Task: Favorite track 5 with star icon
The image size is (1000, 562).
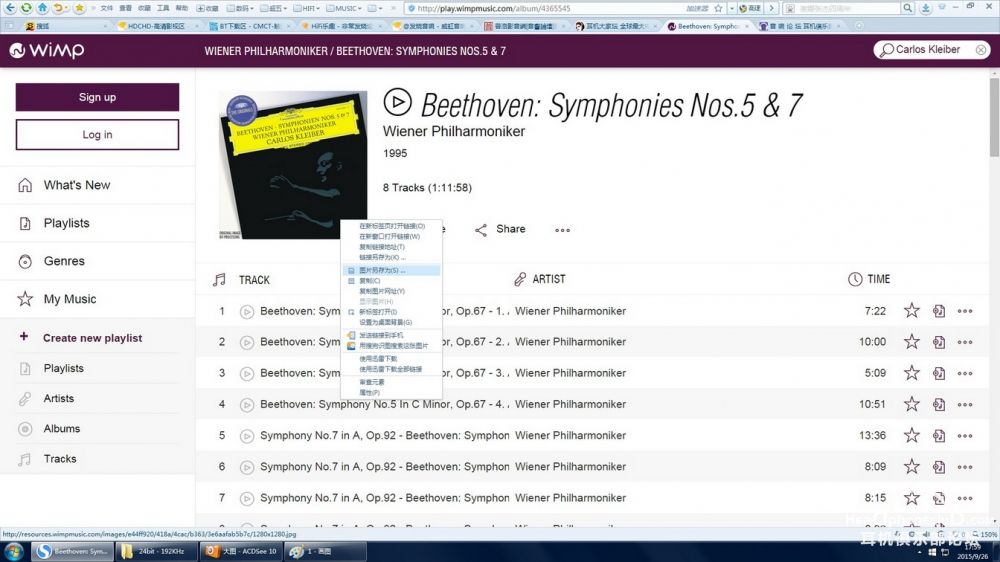Action: point(911,435)
